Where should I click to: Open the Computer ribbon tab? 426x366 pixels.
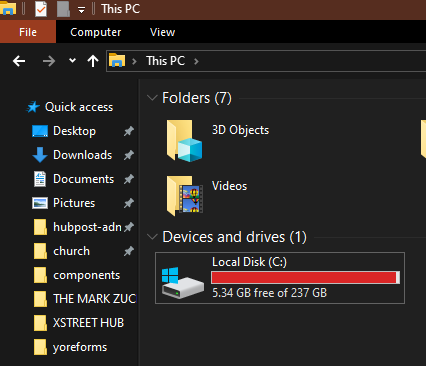[96, 32]
